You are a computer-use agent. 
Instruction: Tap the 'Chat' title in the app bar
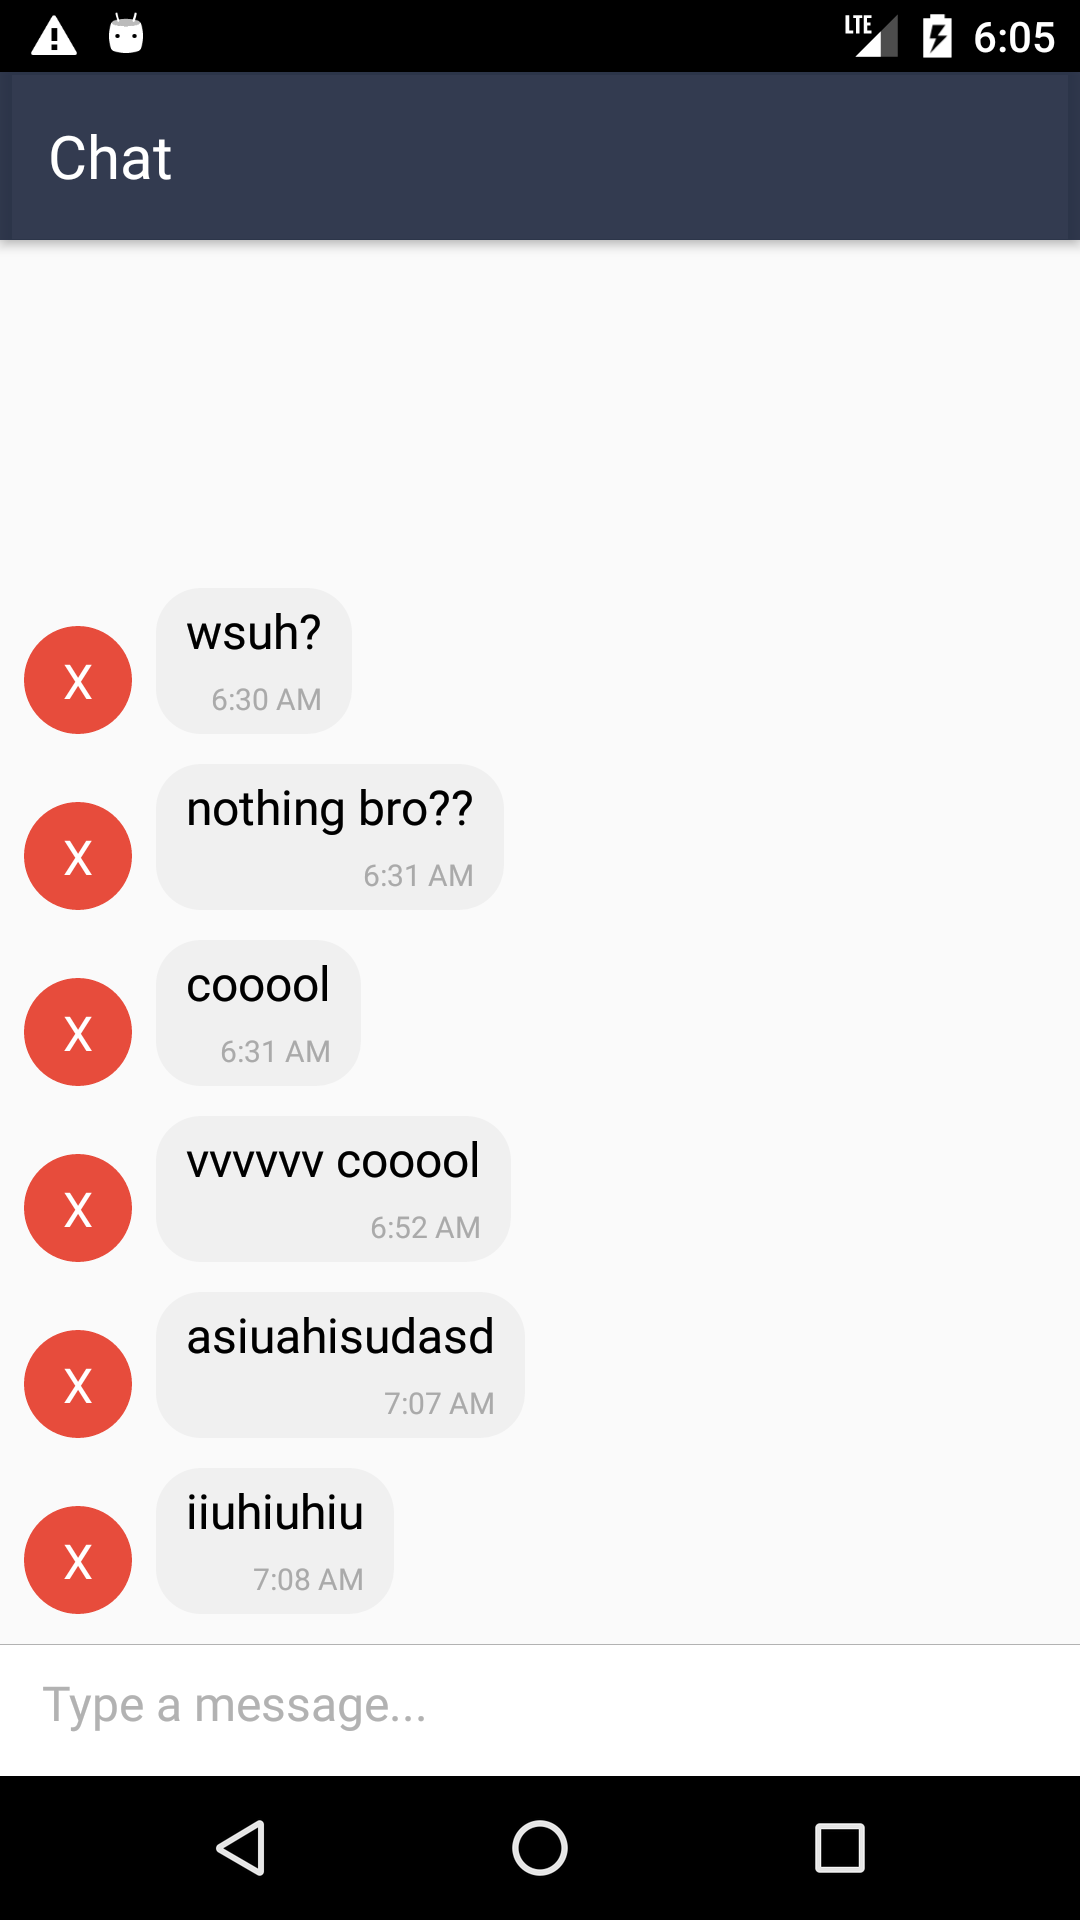click(x=111, y=158)
